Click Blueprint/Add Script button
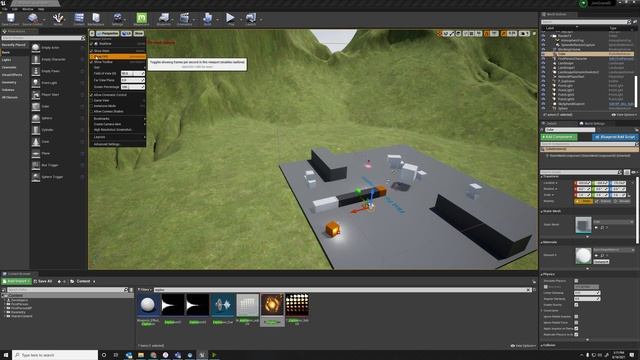 point(615,137)
